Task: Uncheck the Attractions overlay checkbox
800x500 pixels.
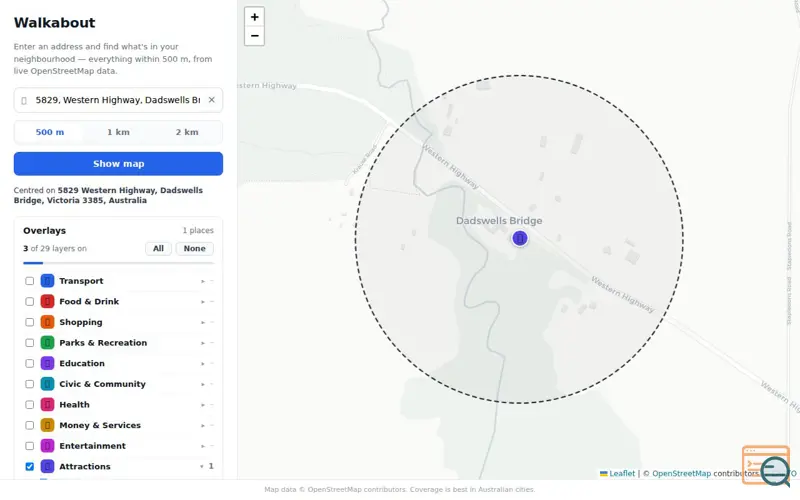Action: pyautogui.click(x=30, y=466)
